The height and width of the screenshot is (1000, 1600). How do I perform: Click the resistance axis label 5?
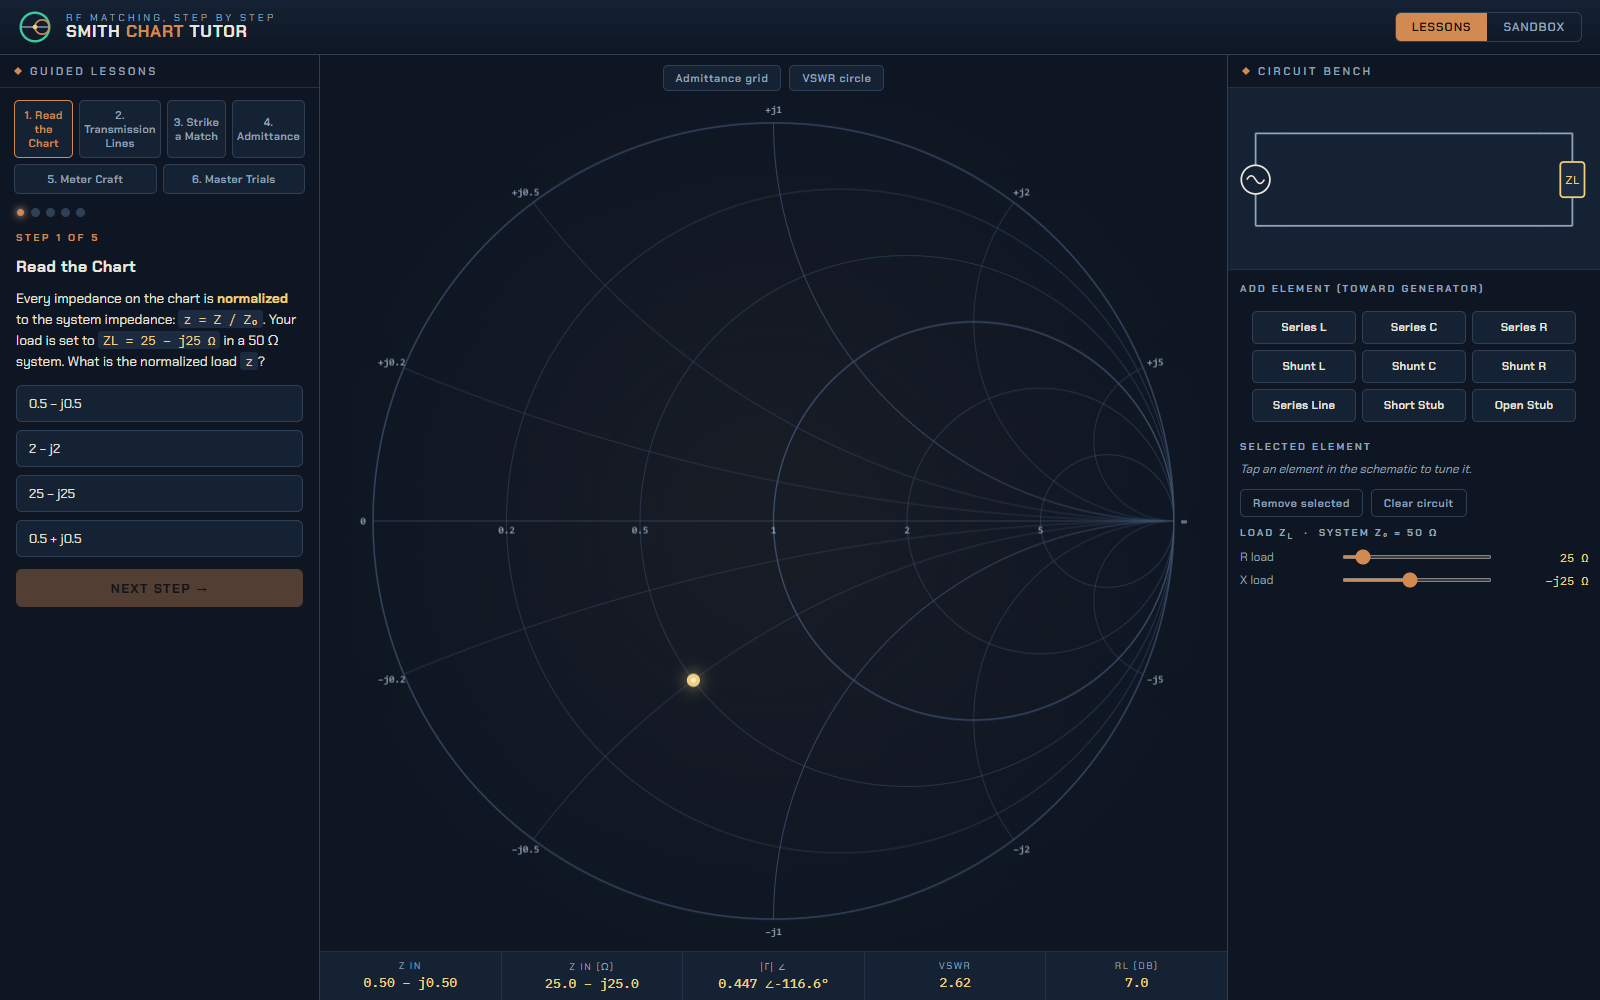[x=1040, y=530]
